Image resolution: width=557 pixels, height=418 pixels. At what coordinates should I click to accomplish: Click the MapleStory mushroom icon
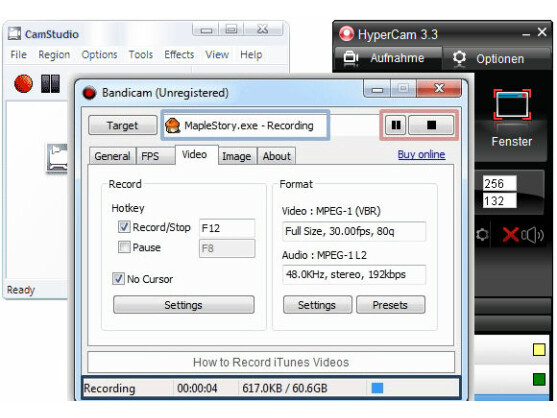pyautogui.click(x=173, y=126)
